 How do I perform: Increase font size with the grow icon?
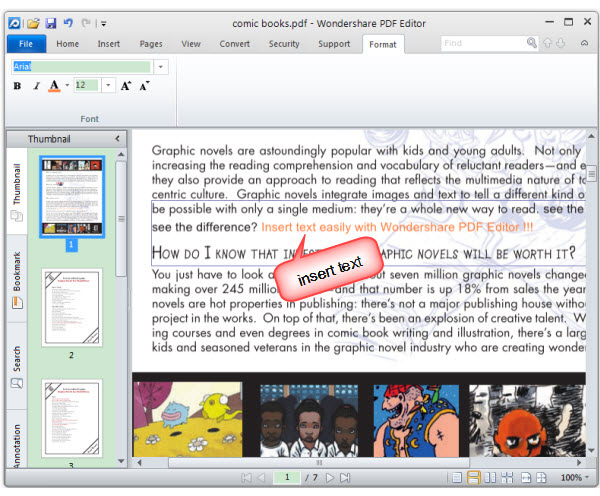point(126,86)
